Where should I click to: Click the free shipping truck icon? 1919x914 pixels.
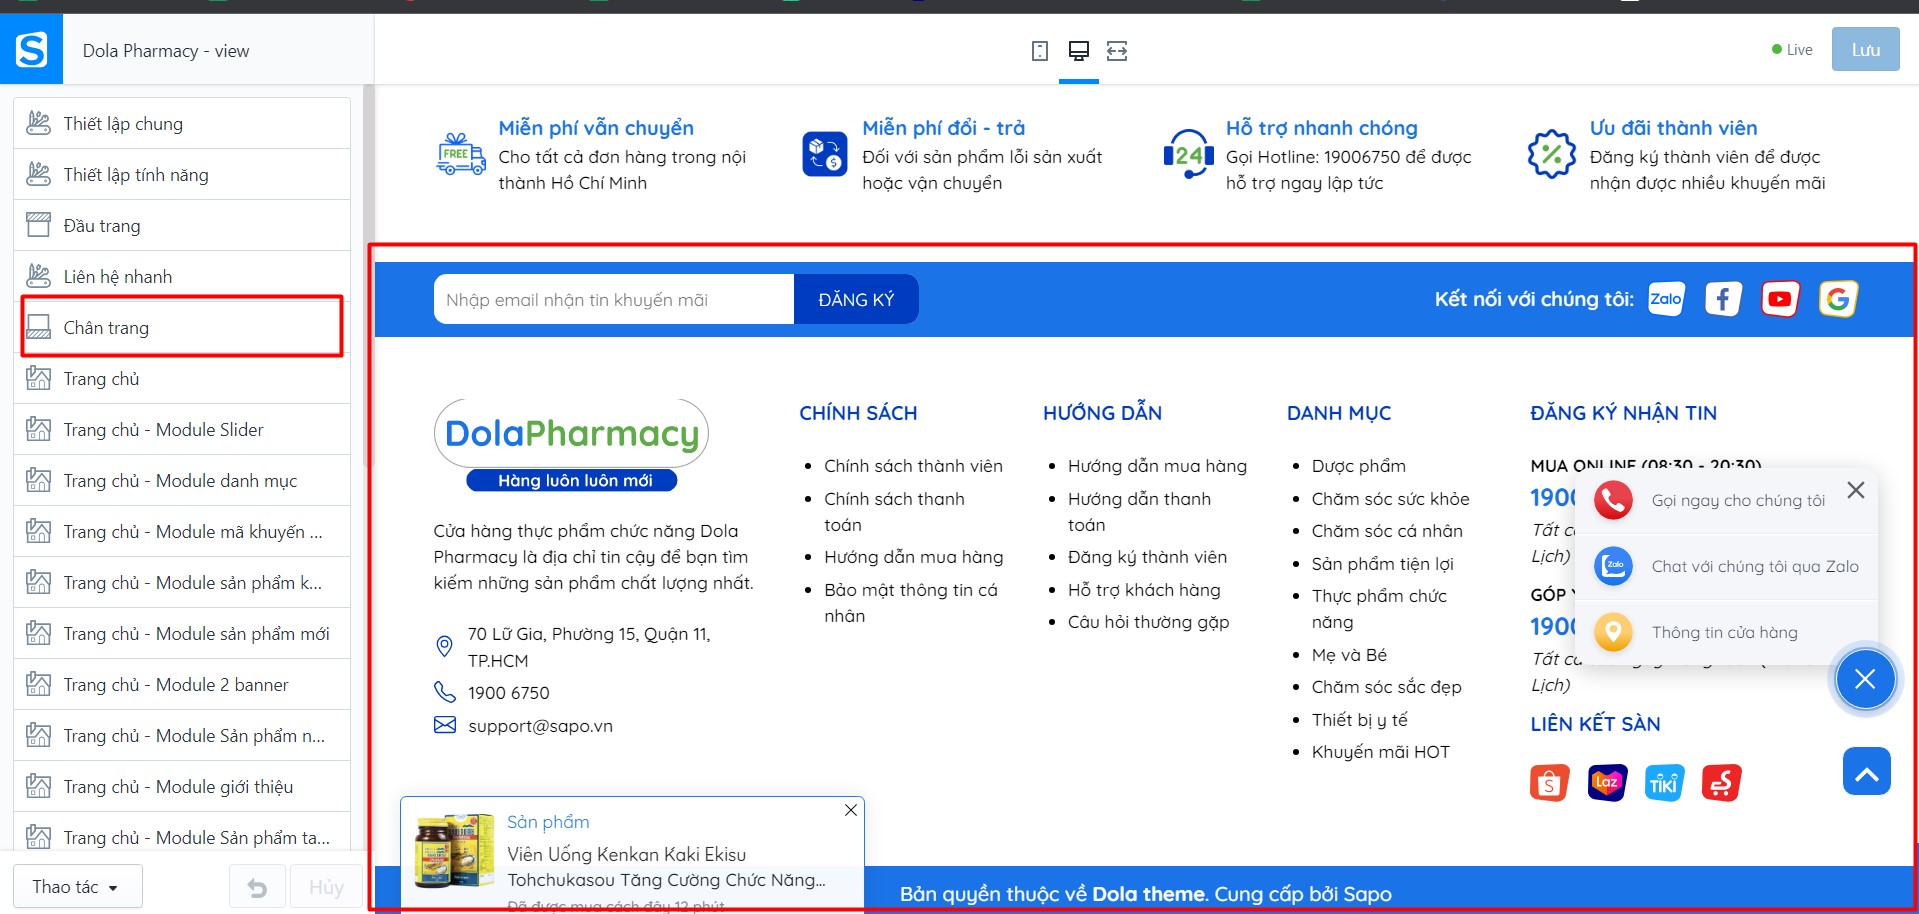click(x=461, y=155)
